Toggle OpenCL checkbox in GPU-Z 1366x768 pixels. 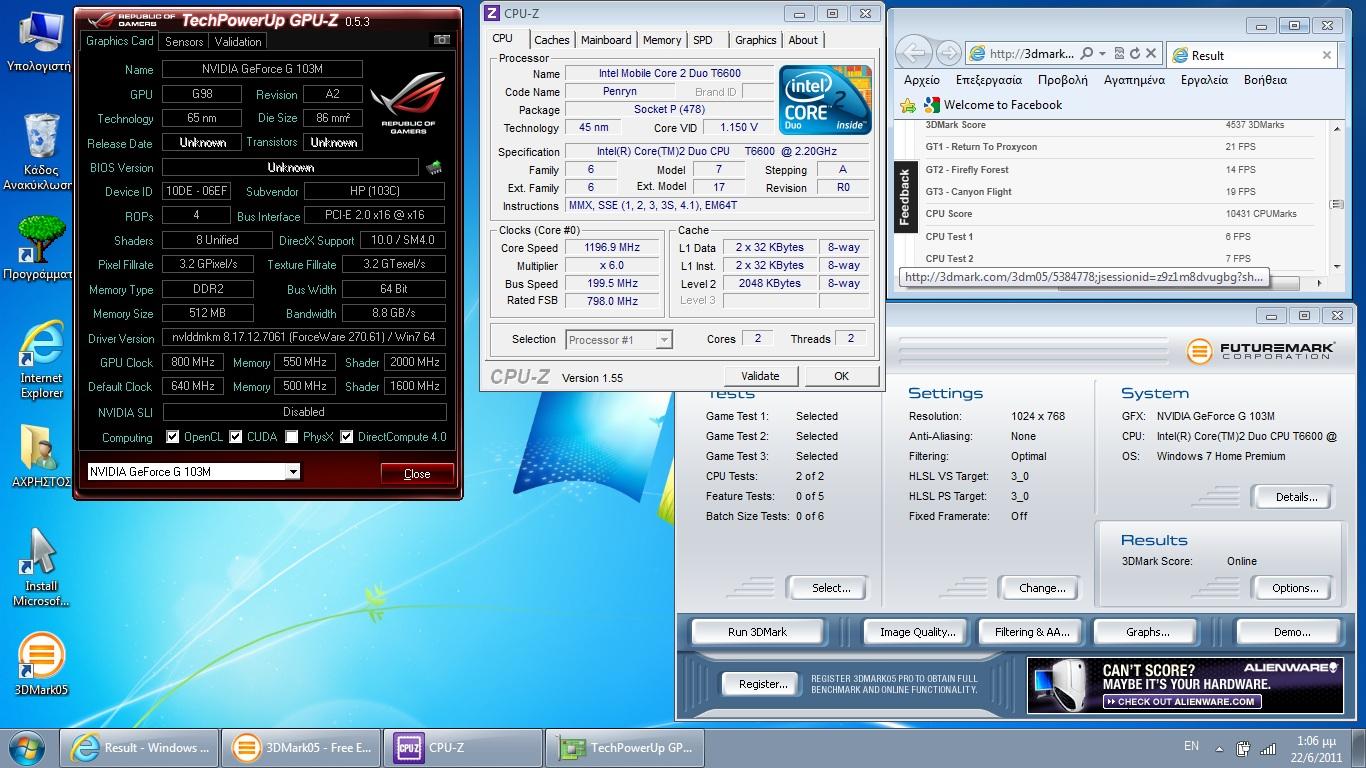tap(173, 437)
